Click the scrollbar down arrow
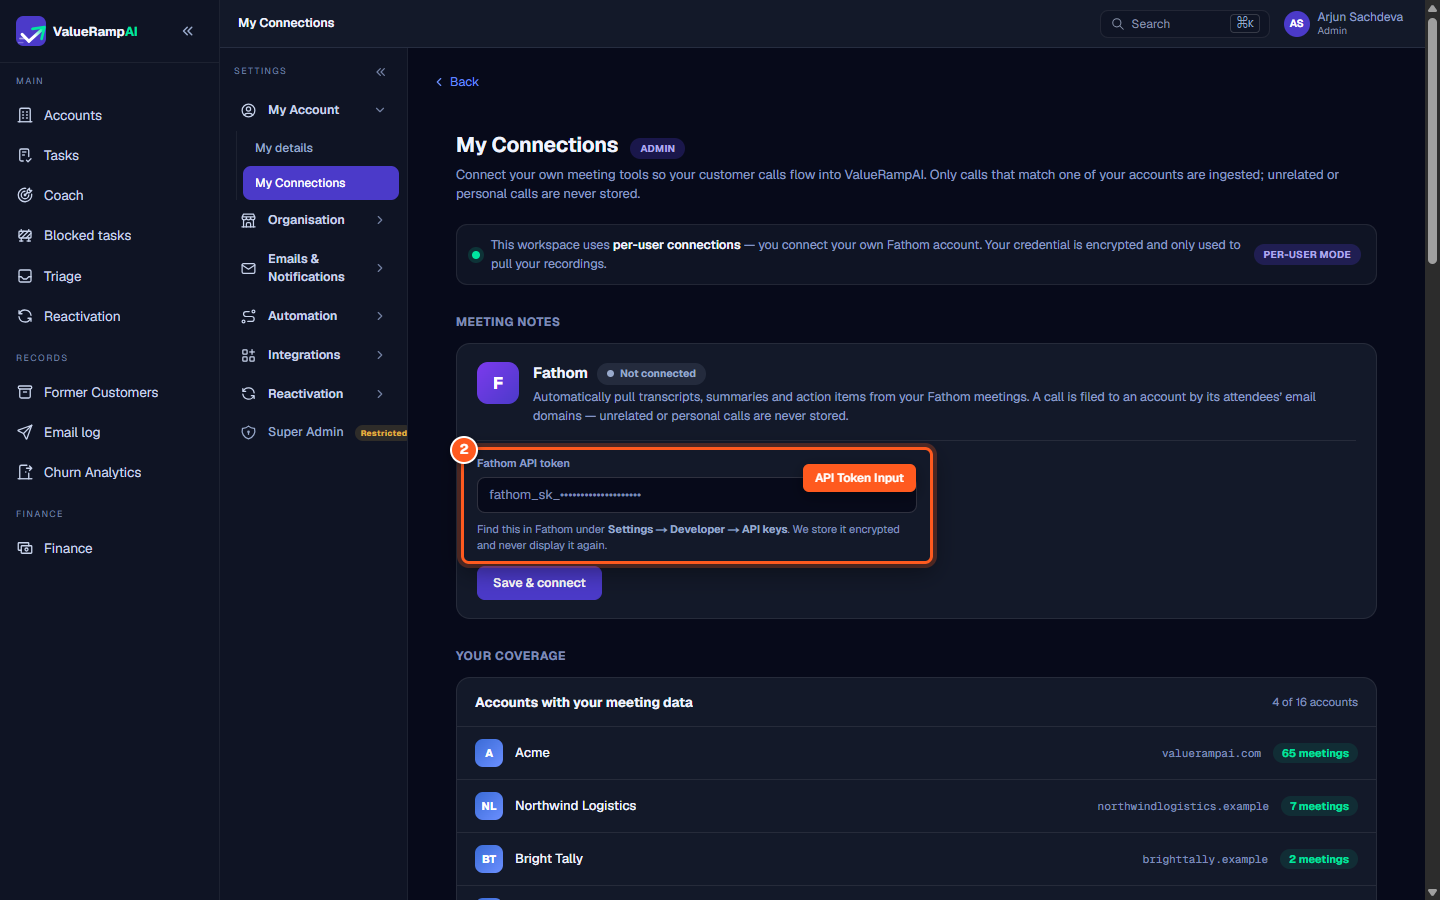This screenshot has width=1440, height=900. click(x=1432, y=892)
